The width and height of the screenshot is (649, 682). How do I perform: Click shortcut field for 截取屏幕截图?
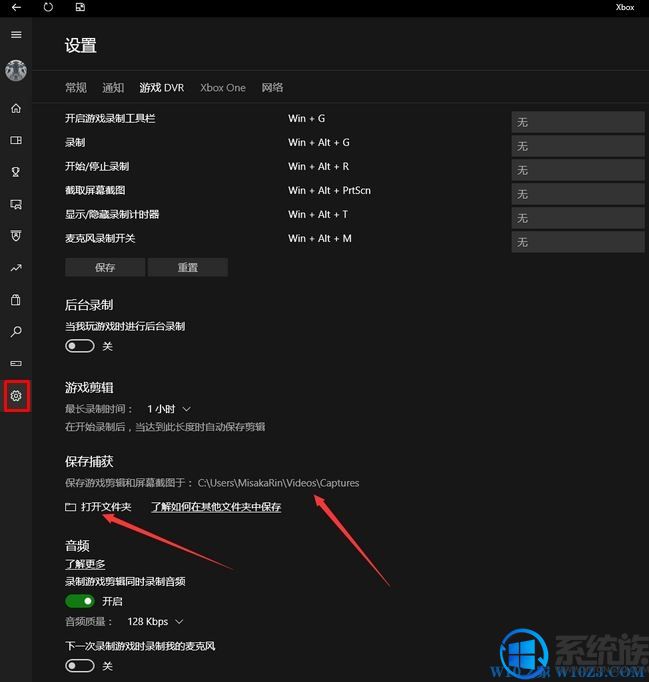point(578,194)
